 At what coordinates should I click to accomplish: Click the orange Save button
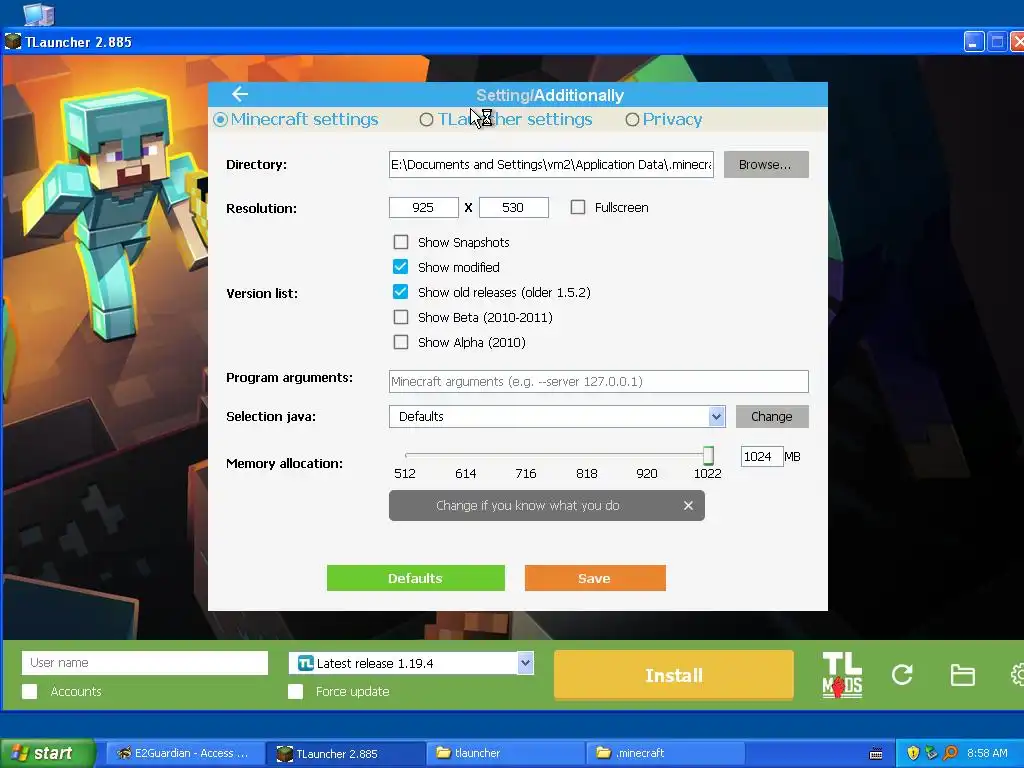tap(595, 578)
